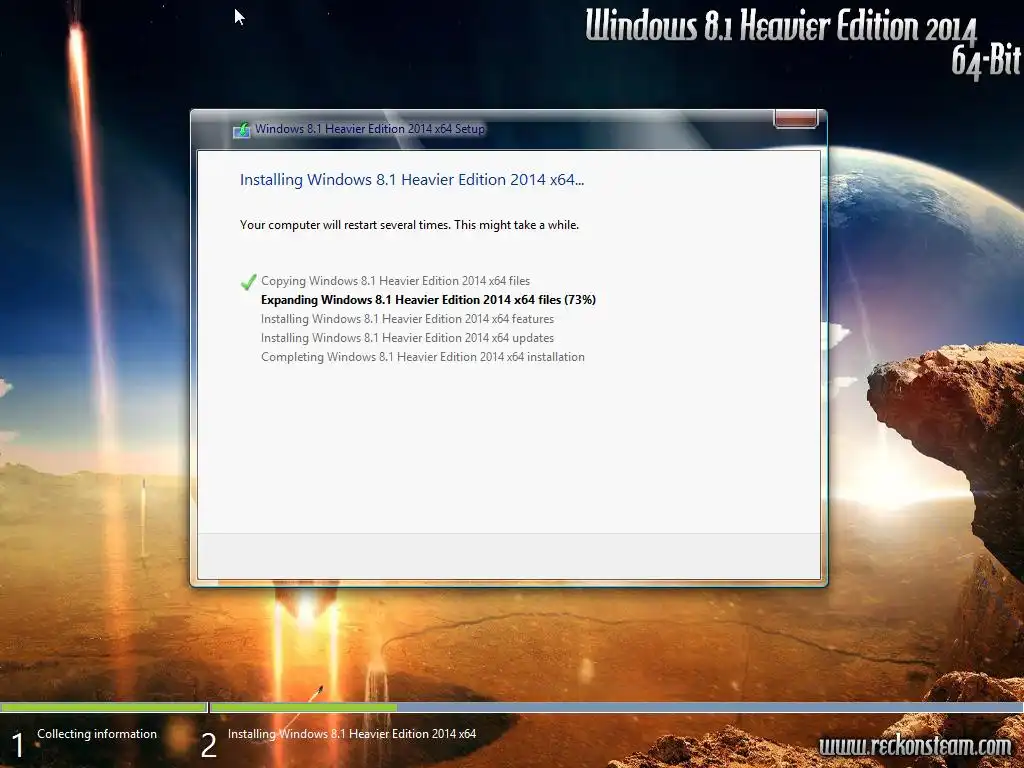Click the bottom step label 'Installing Windows 8.1 Heavier Edition 2014 x64'

tap(351, 733)
